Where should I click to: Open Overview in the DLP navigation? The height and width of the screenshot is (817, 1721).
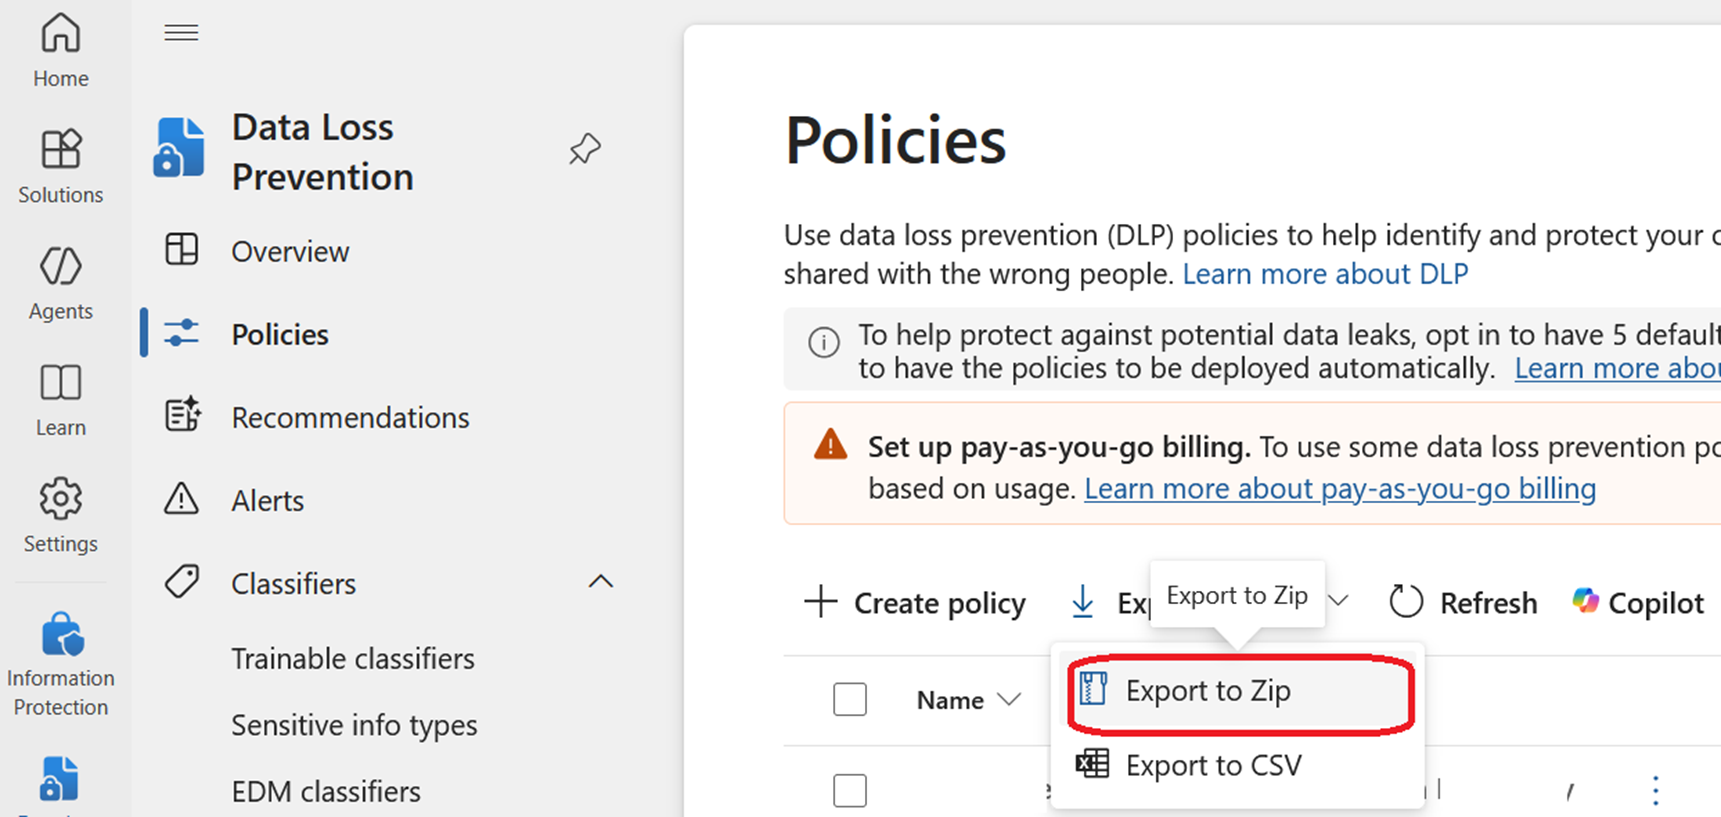click(x=290, y=251)
